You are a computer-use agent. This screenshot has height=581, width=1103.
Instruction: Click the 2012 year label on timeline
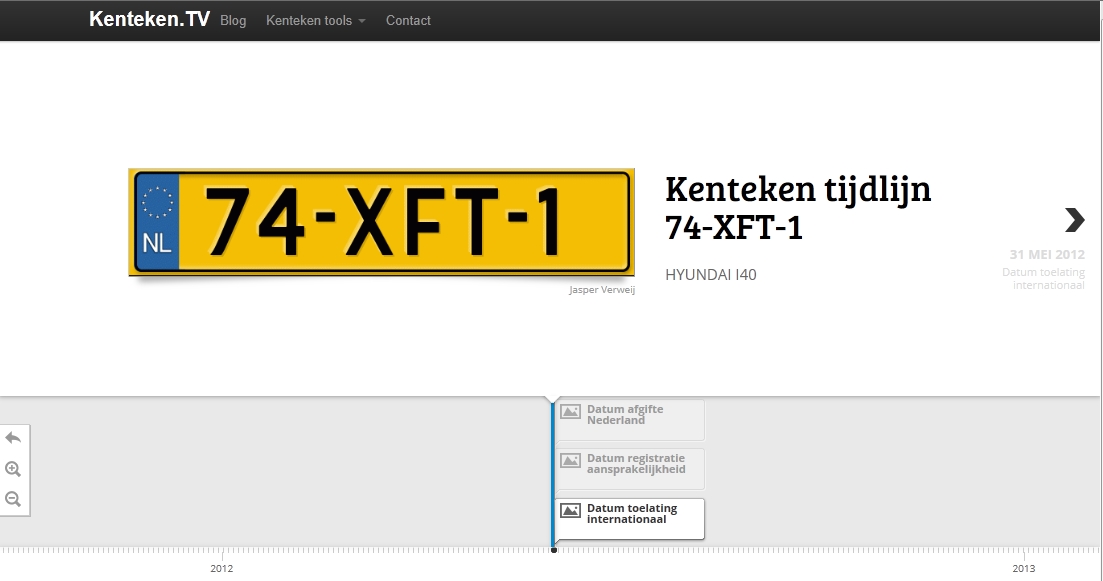click(x=222, y=568)
